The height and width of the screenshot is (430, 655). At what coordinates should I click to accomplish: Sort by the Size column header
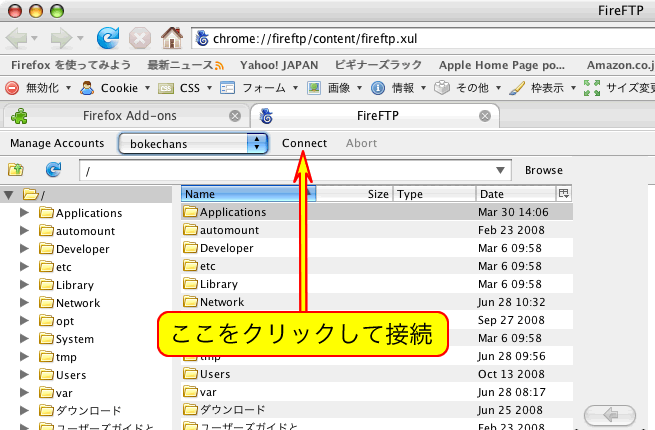tap(354, 193)
